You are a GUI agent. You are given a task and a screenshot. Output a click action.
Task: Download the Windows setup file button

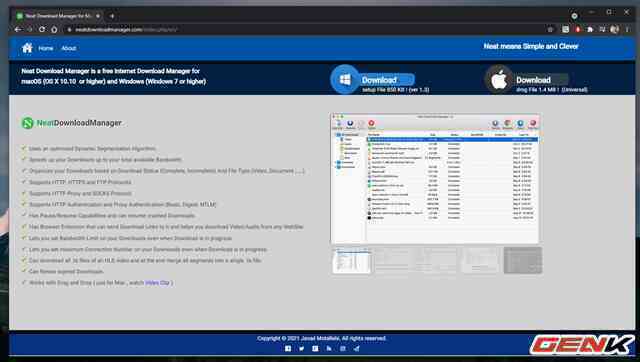click(x=387, y=80)
